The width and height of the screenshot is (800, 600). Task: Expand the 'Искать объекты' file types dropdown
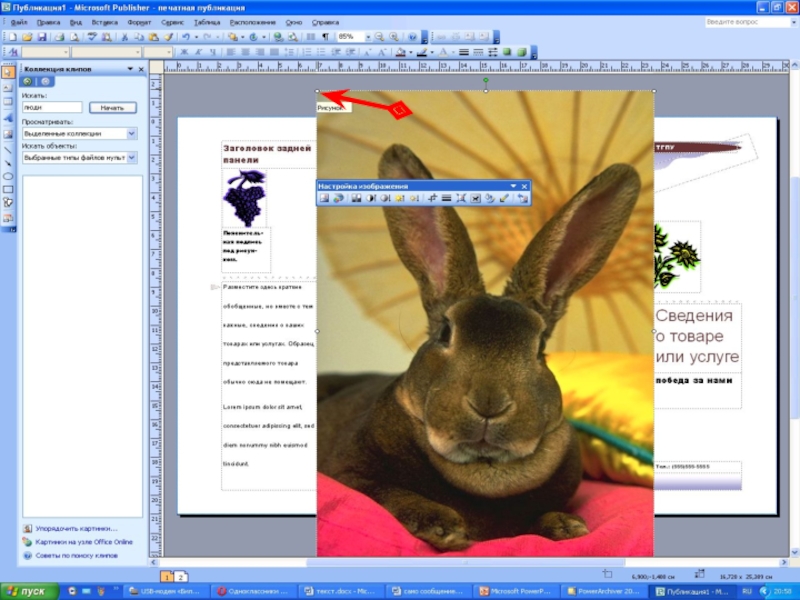point(132,157)
